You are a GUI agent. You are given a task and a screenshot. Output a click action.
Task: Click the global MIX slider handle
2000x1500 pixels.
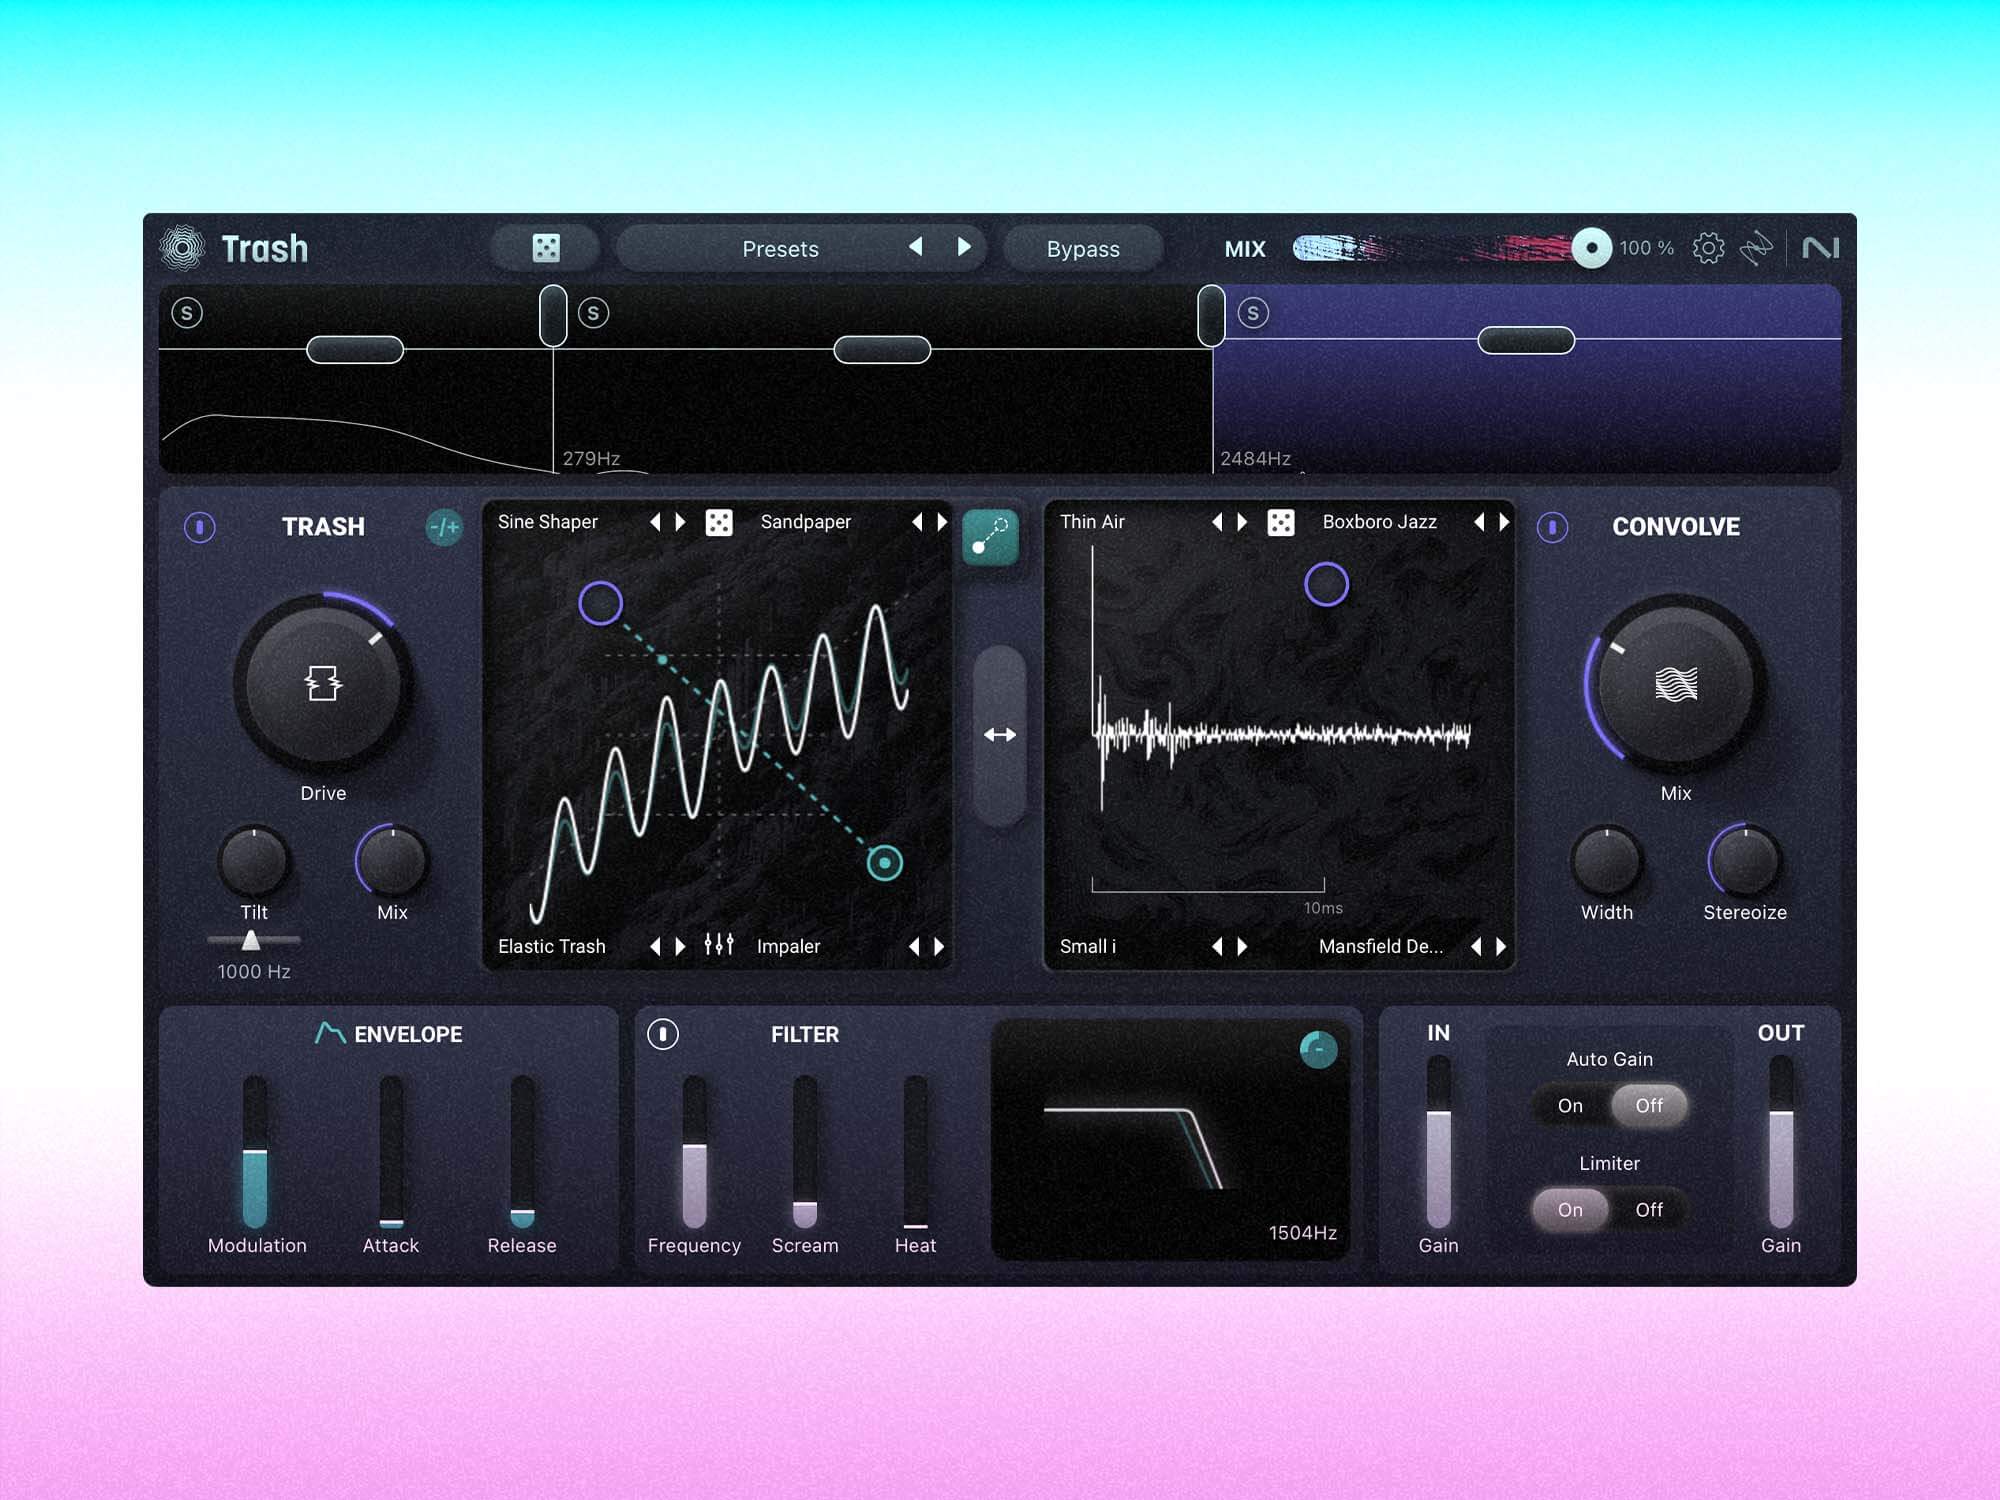[x=1591, y=248]
